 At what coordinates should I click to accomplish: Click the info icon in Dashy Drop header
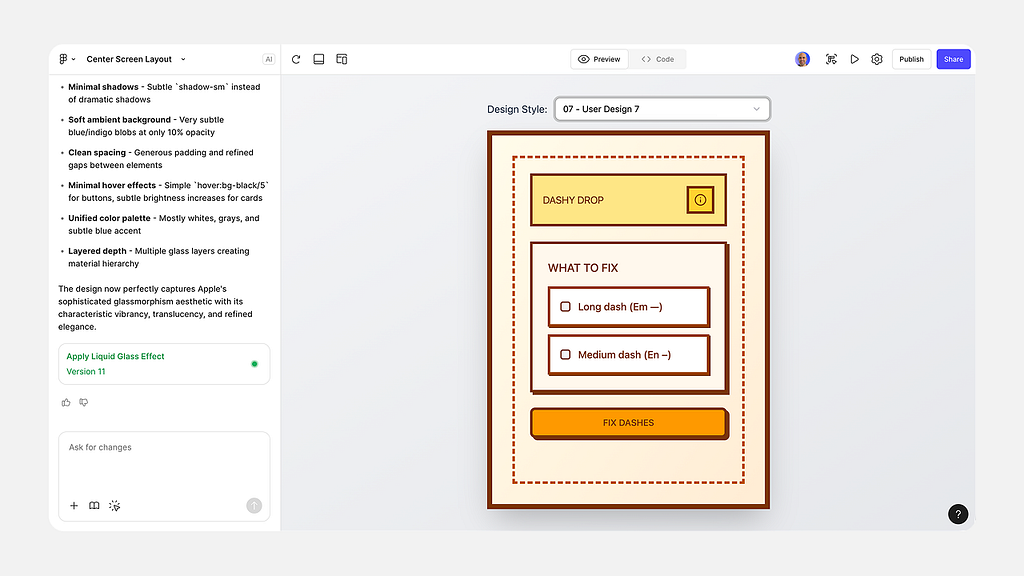pyautogui.click(x=700, y=200)
